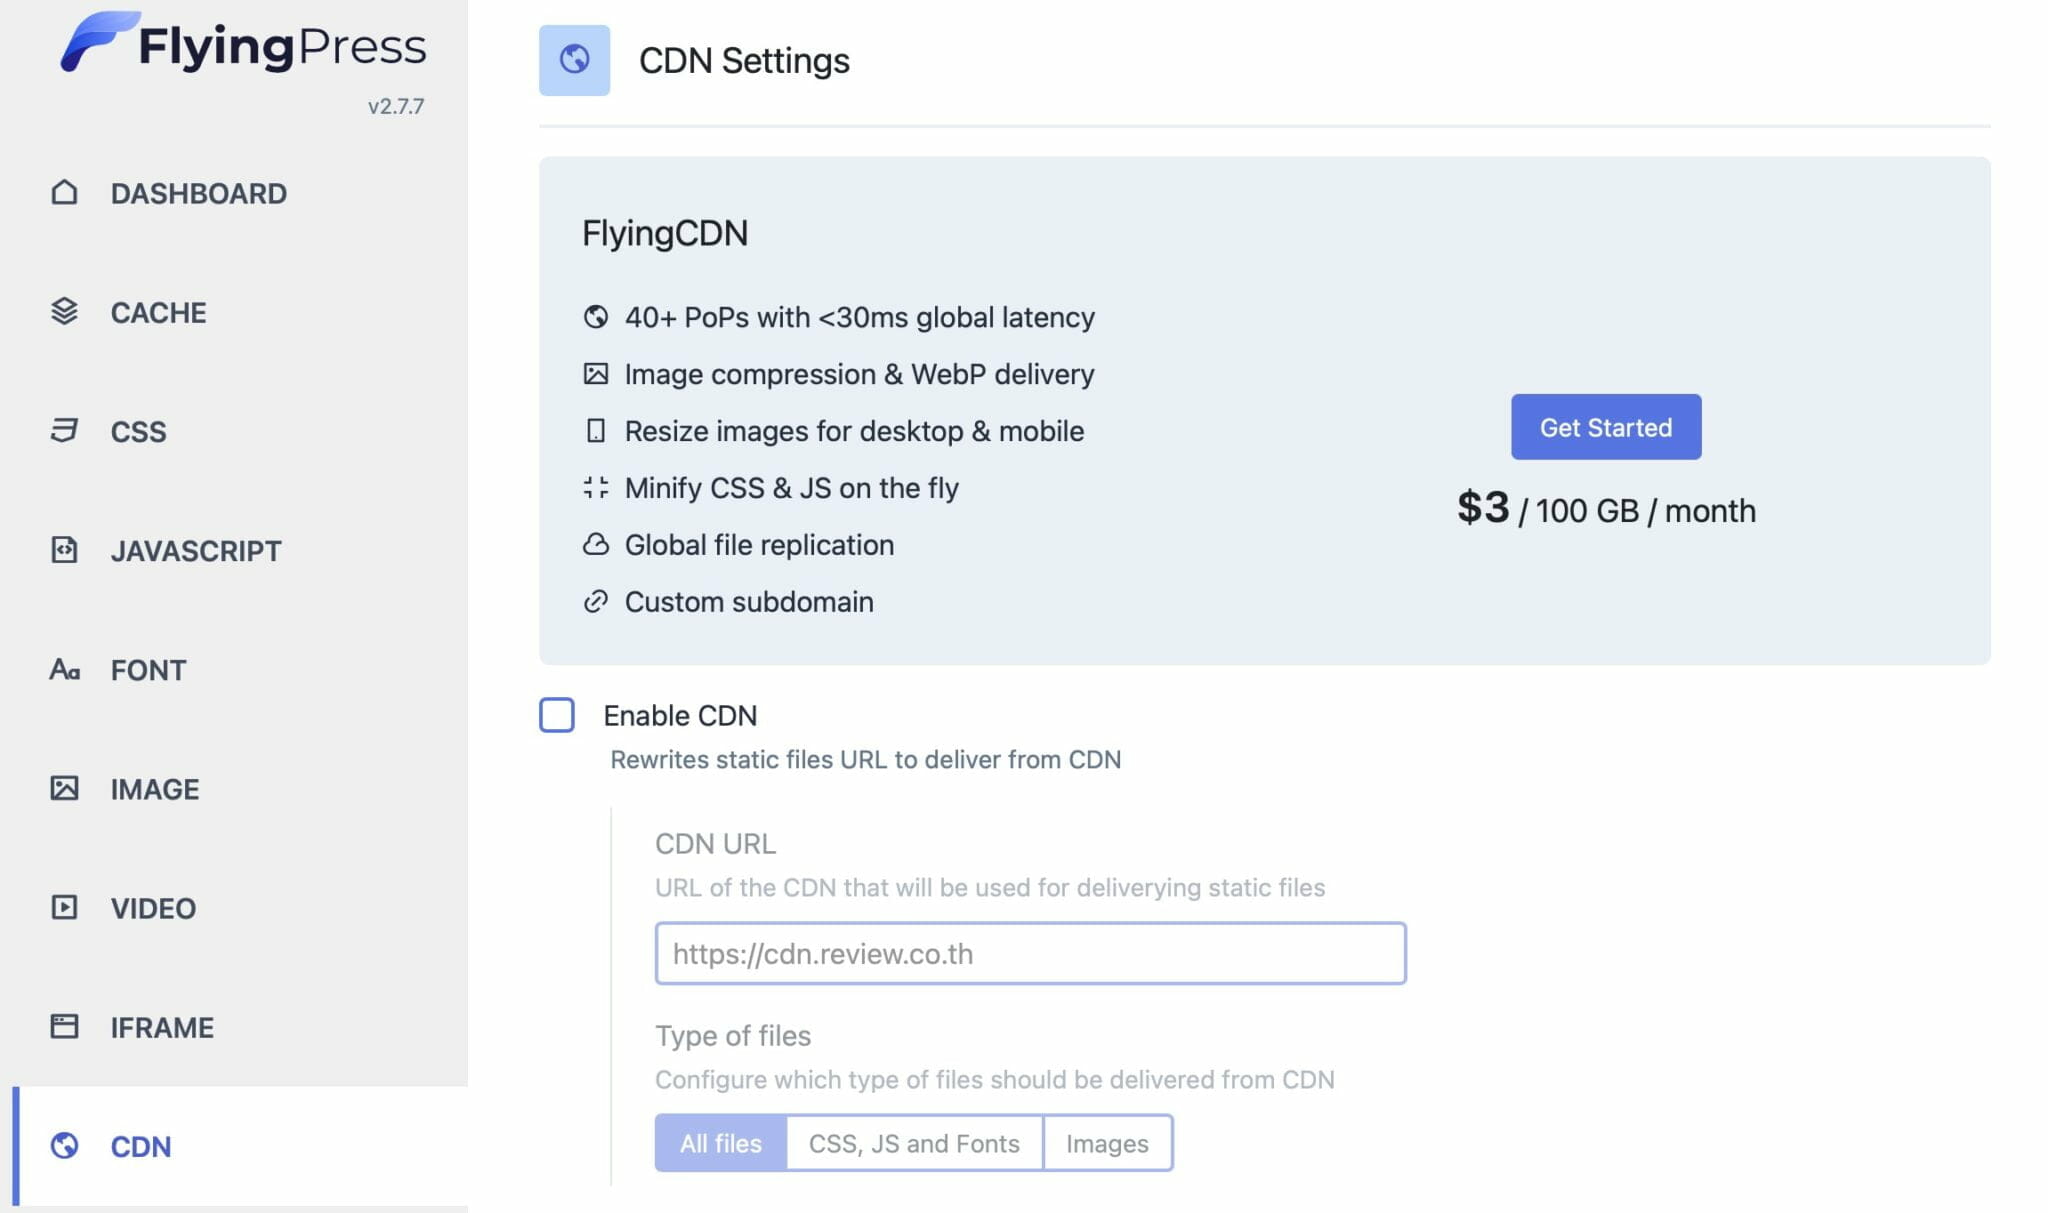Focus the CDN URL input field
Viewport: 2048px width, 1213px height.
click(x=1031, y=953)
